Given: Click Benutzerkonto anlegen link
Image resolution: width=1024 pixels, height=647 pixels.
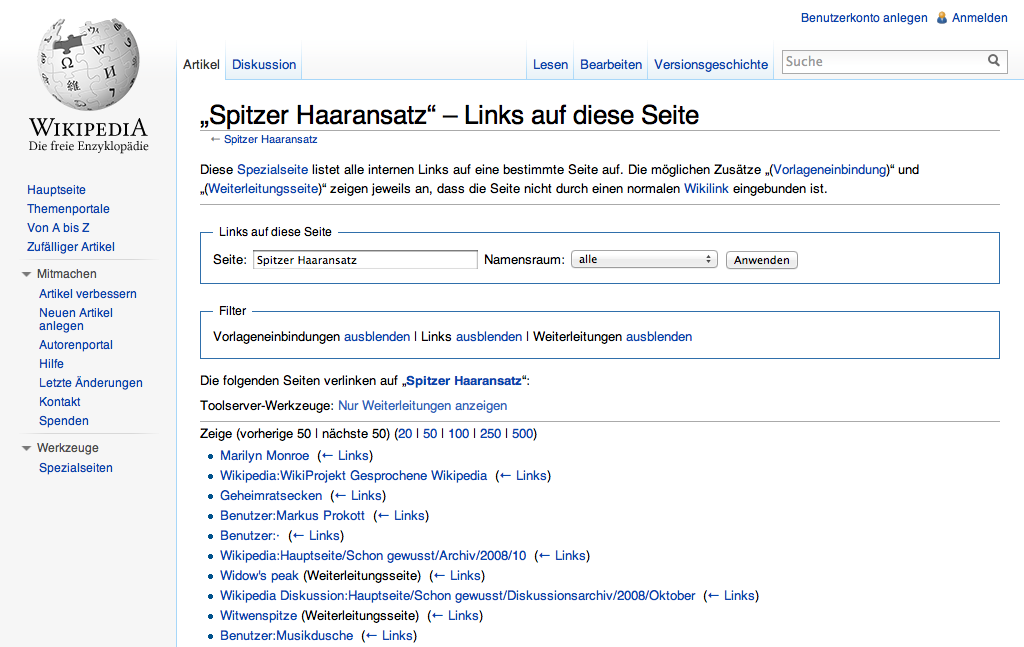Looking at the screenshot, I should (x=864, y=18).
